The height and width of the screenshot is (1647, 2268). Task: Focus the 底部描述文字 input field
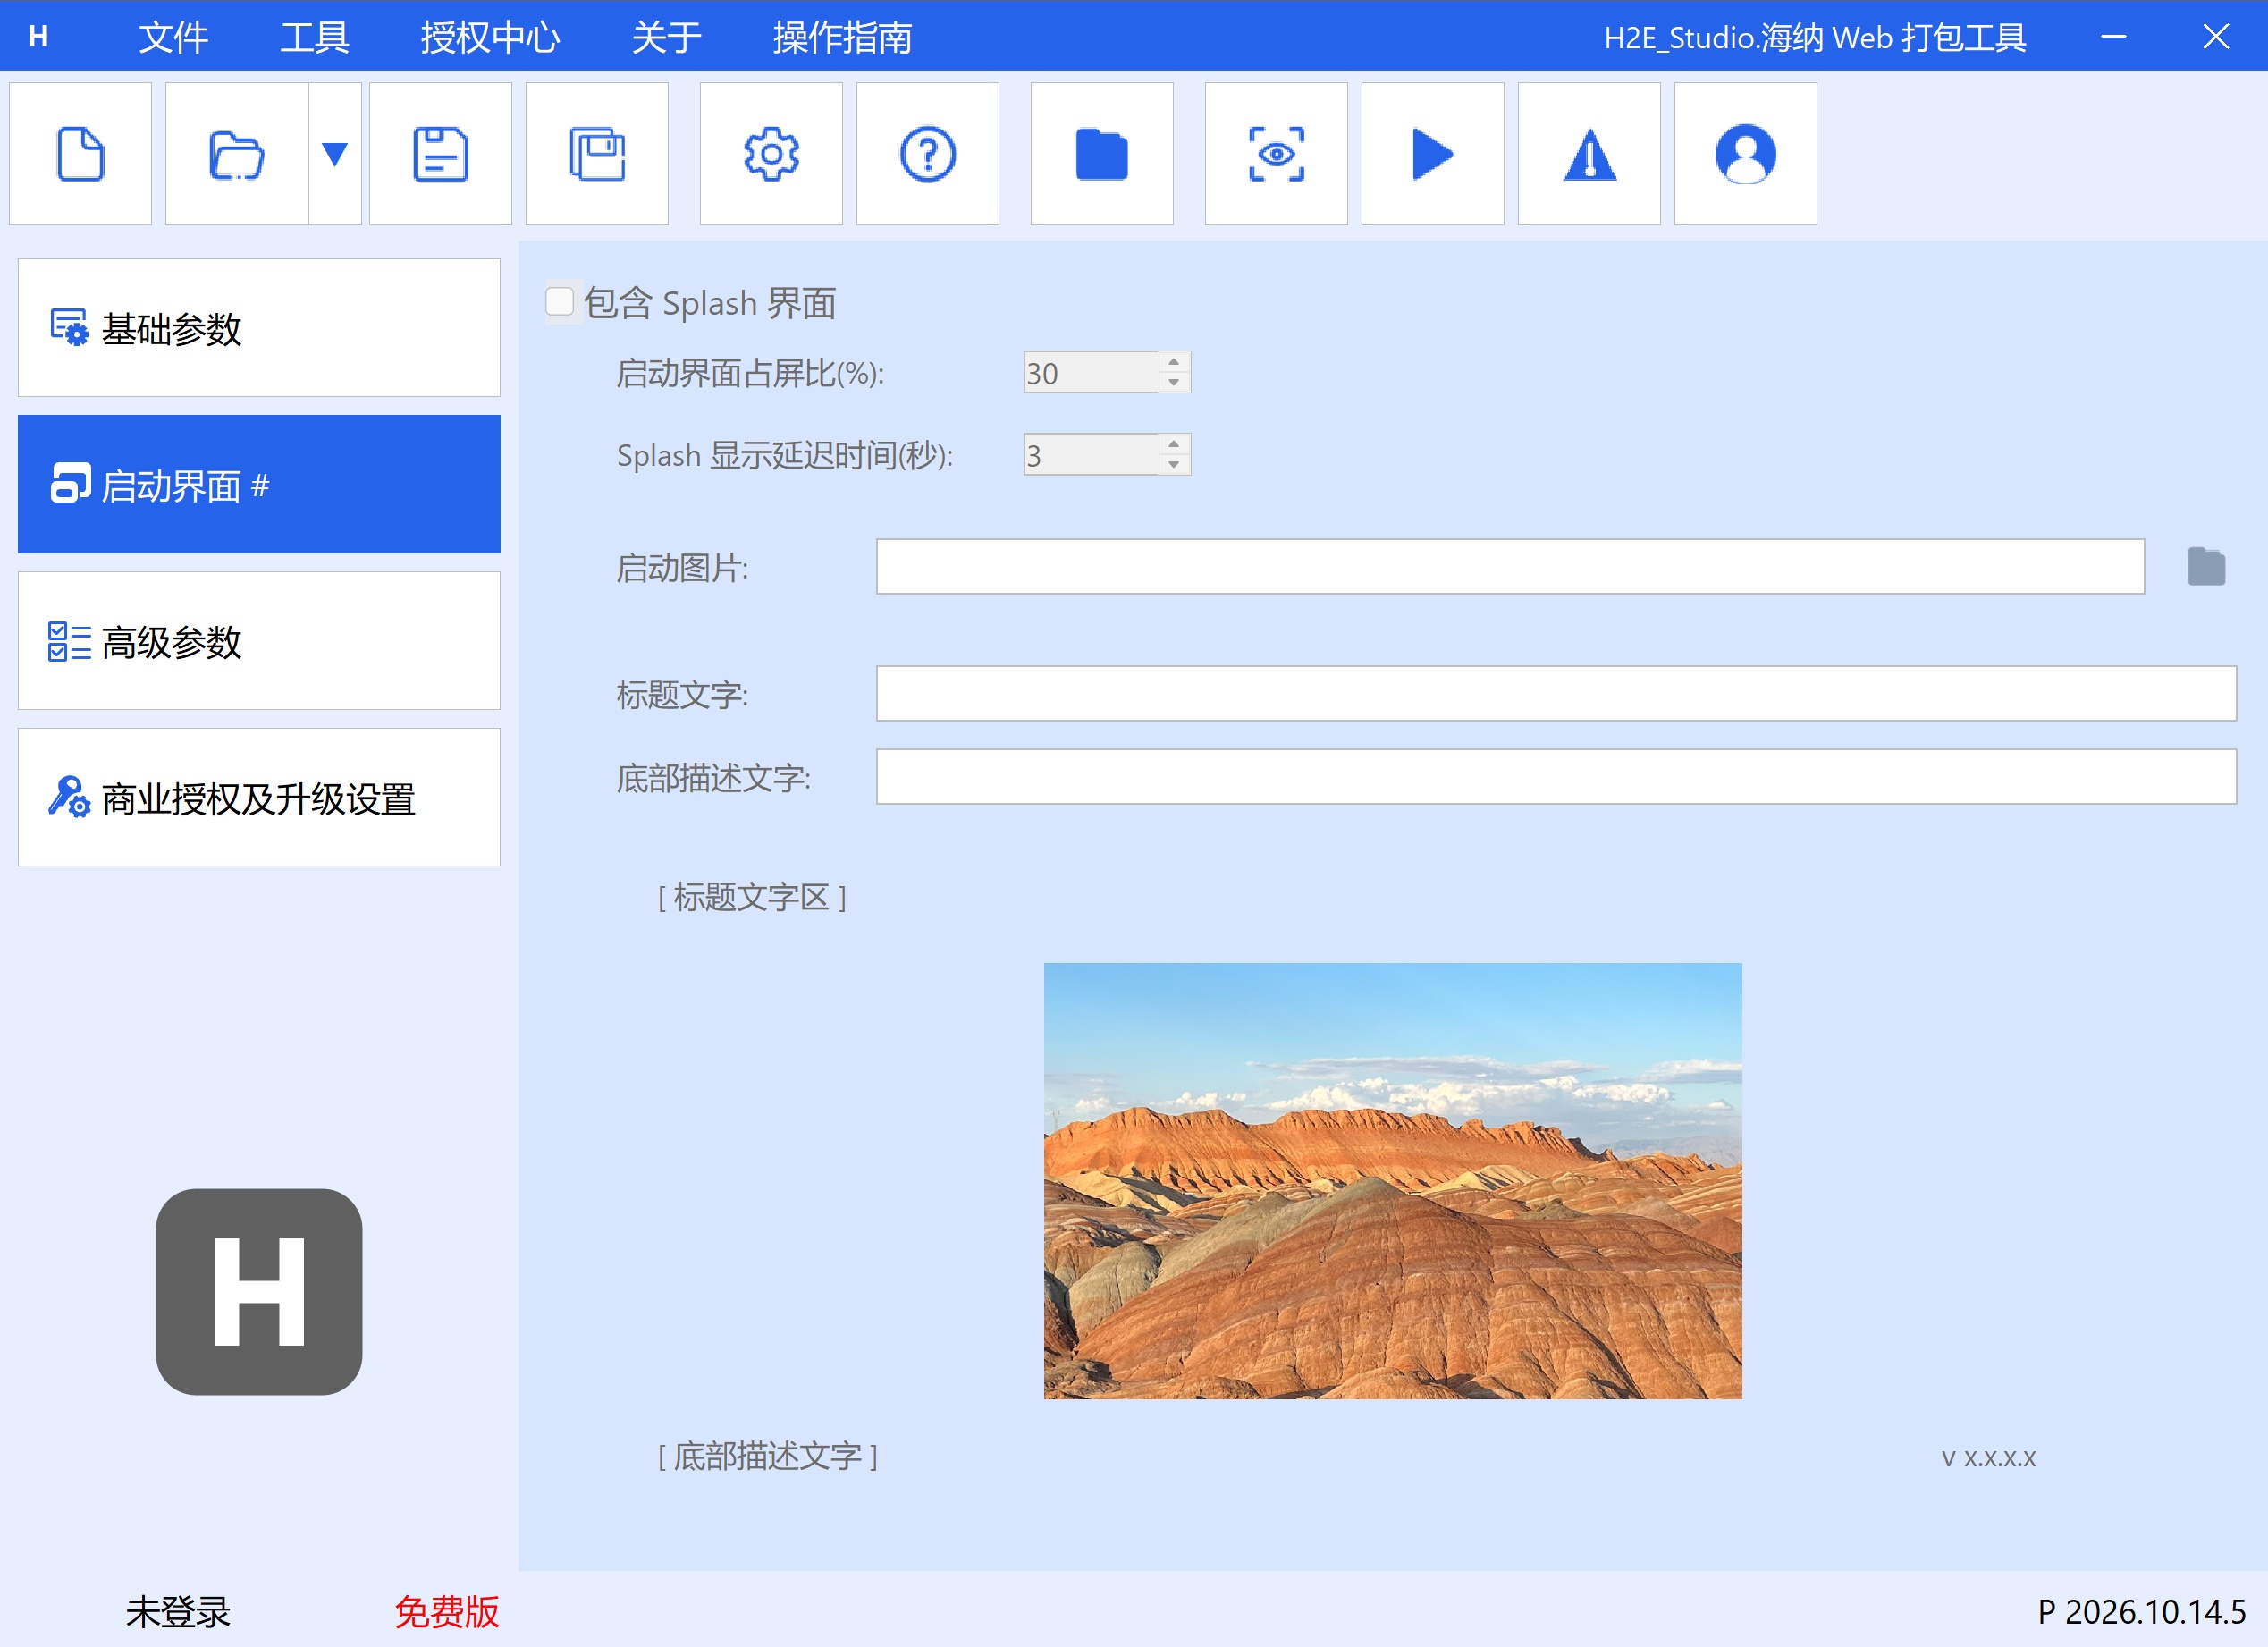tap(1556, 776)
